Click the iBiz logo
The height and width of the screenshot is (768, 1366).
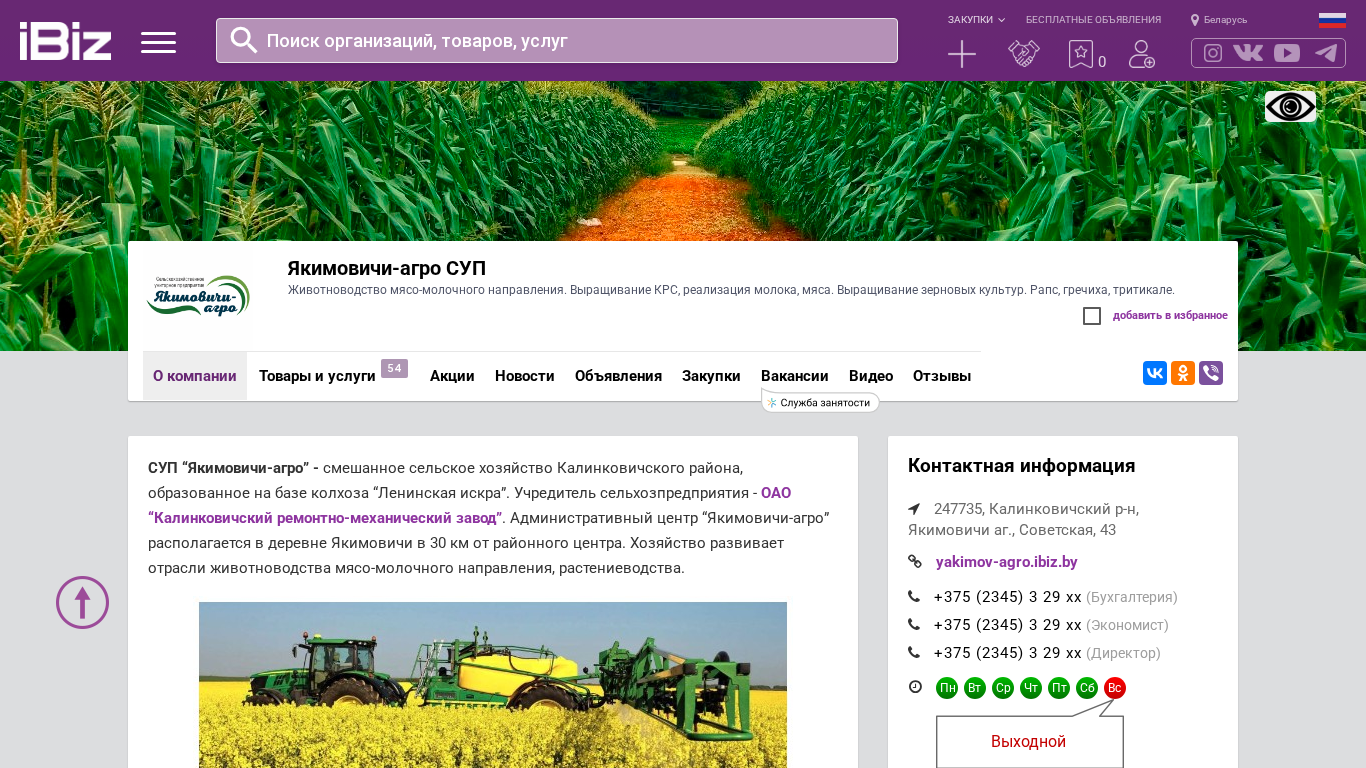(65, 41)
